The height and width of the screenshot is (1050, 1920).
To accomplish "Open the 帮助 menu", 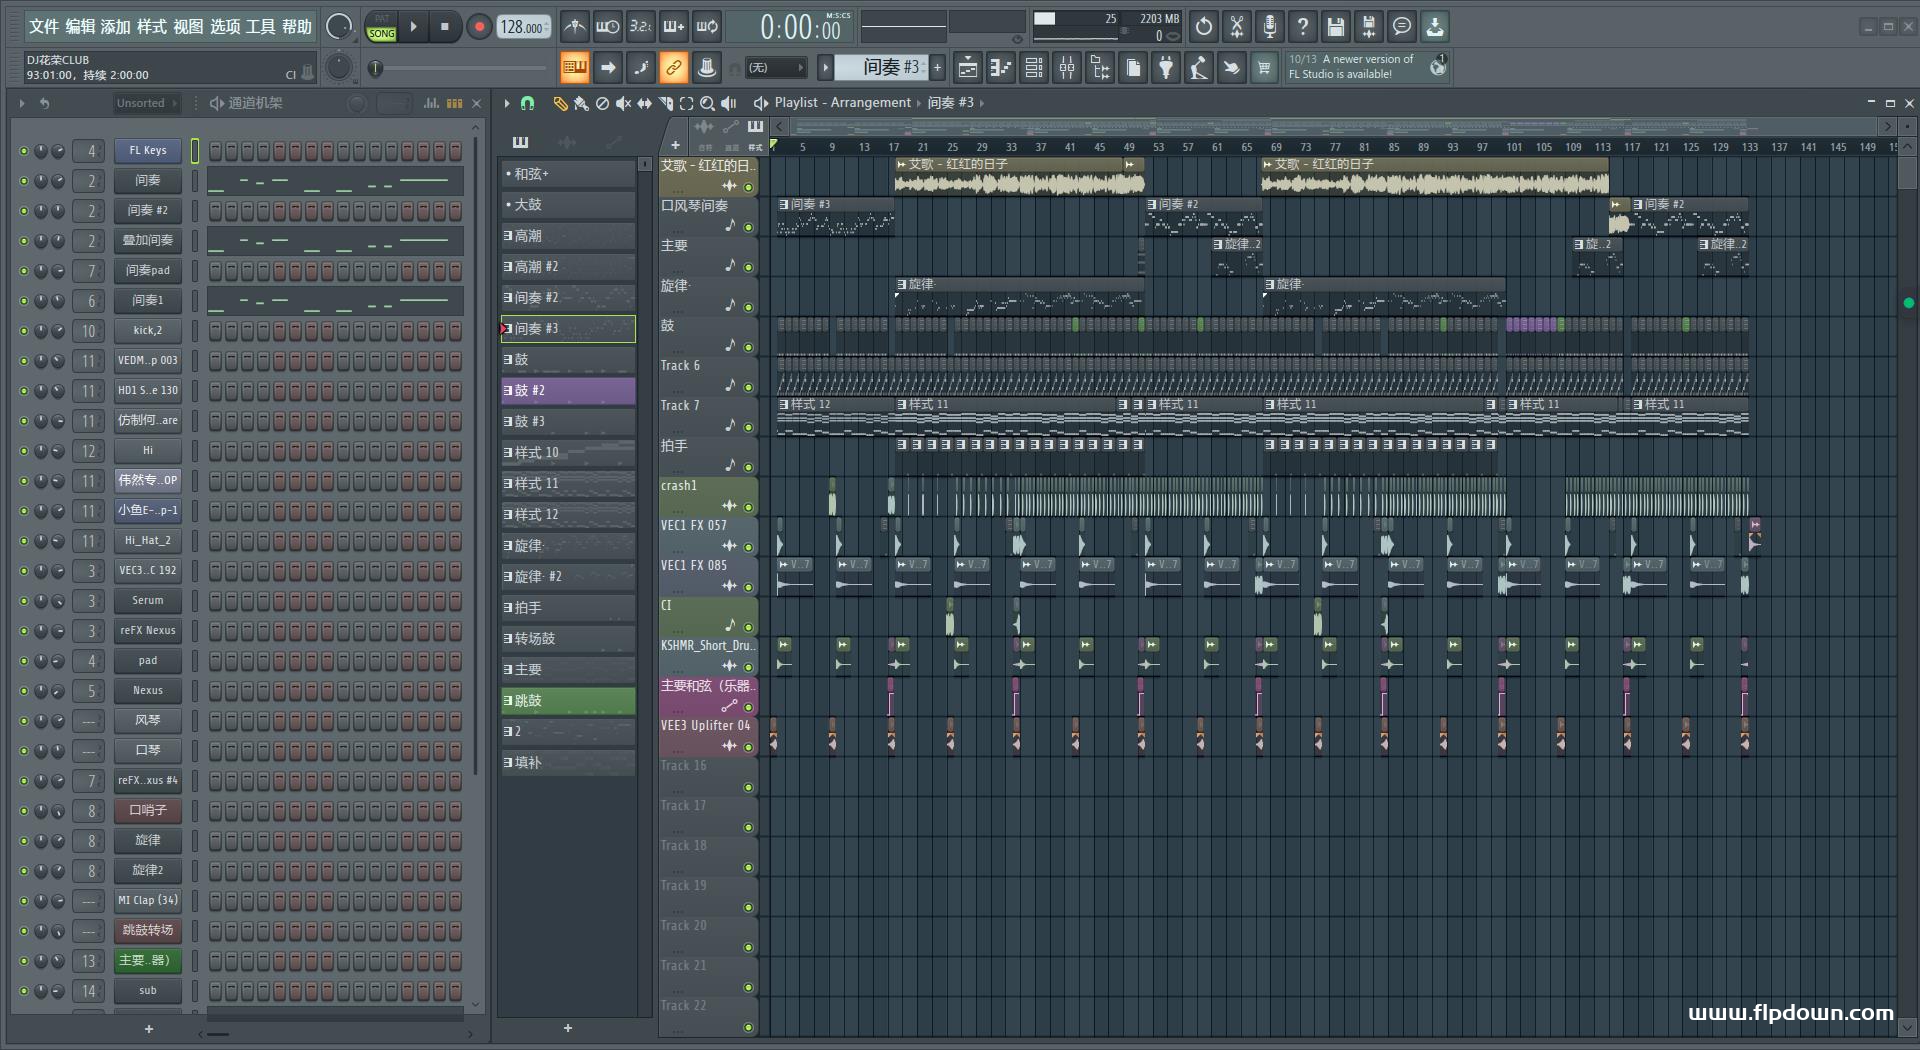I will click(297, 27).
